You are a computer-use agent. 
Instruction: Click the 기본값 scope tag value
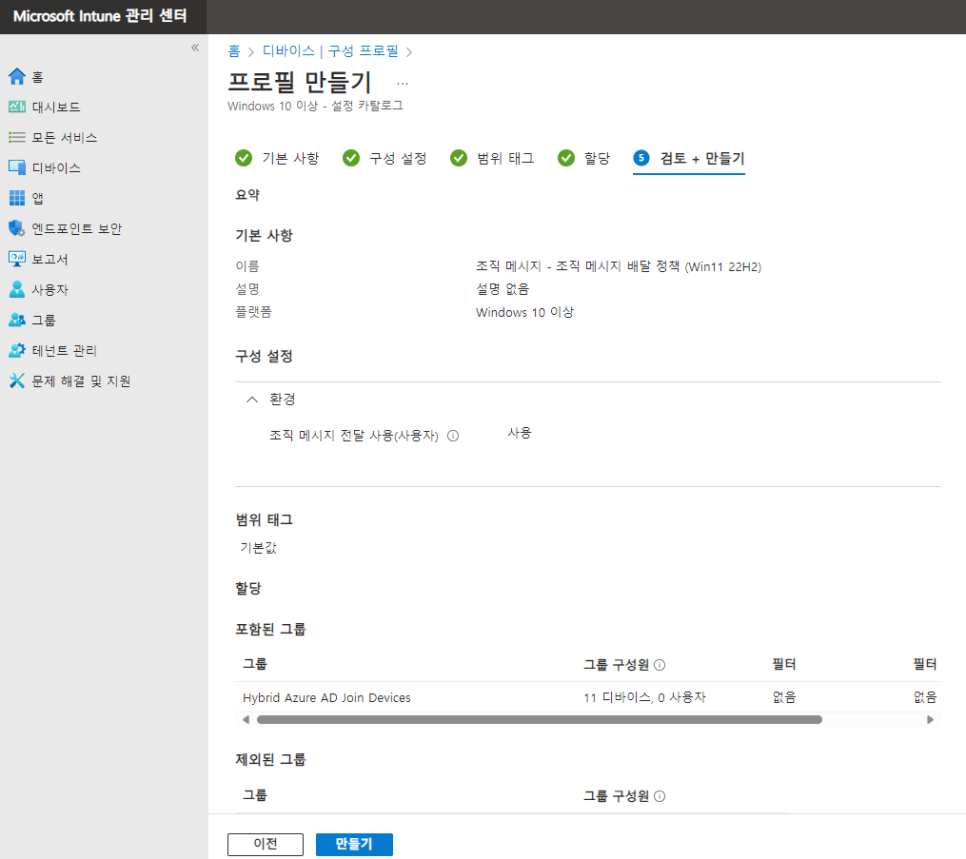258,548
